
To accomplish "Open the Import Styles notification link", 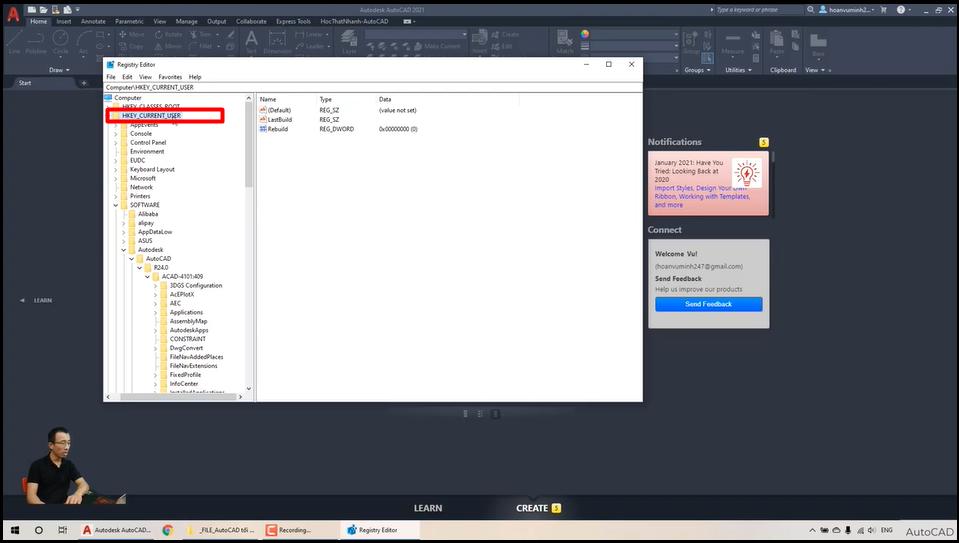I will [702, 196].
